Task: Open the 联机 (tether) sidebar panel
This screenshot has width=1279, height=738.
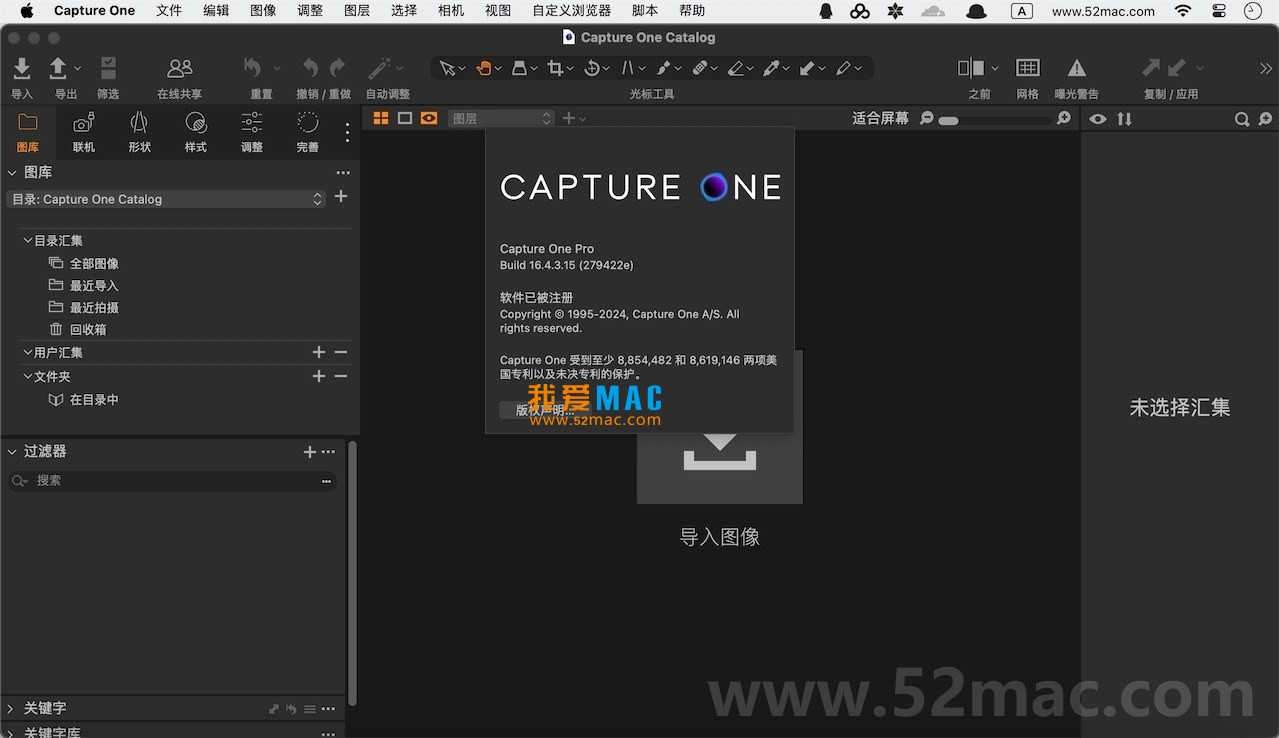Action: pyautogui.click(x=83, y=130)
